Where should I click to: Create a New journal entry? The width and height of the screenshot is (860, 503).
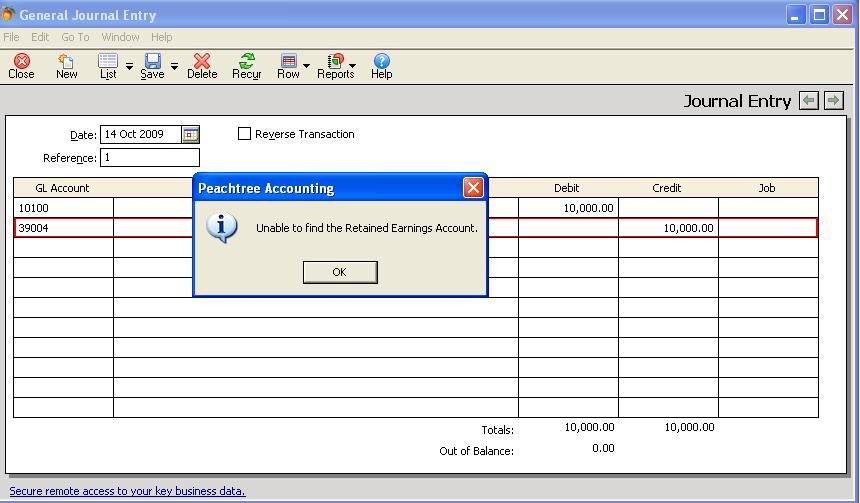pos(66,66)
